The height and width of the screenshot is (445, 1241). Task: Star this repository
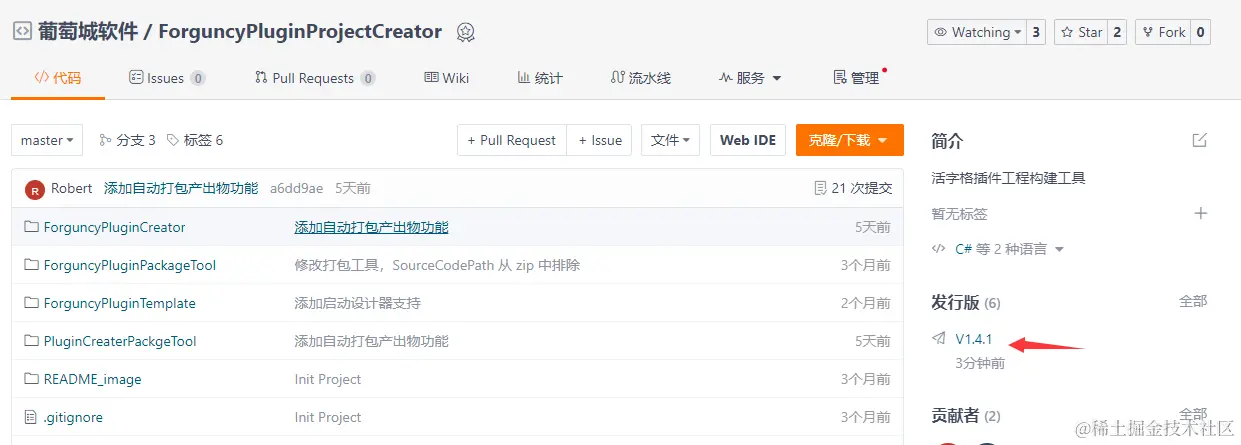[x=1080, y=32]
